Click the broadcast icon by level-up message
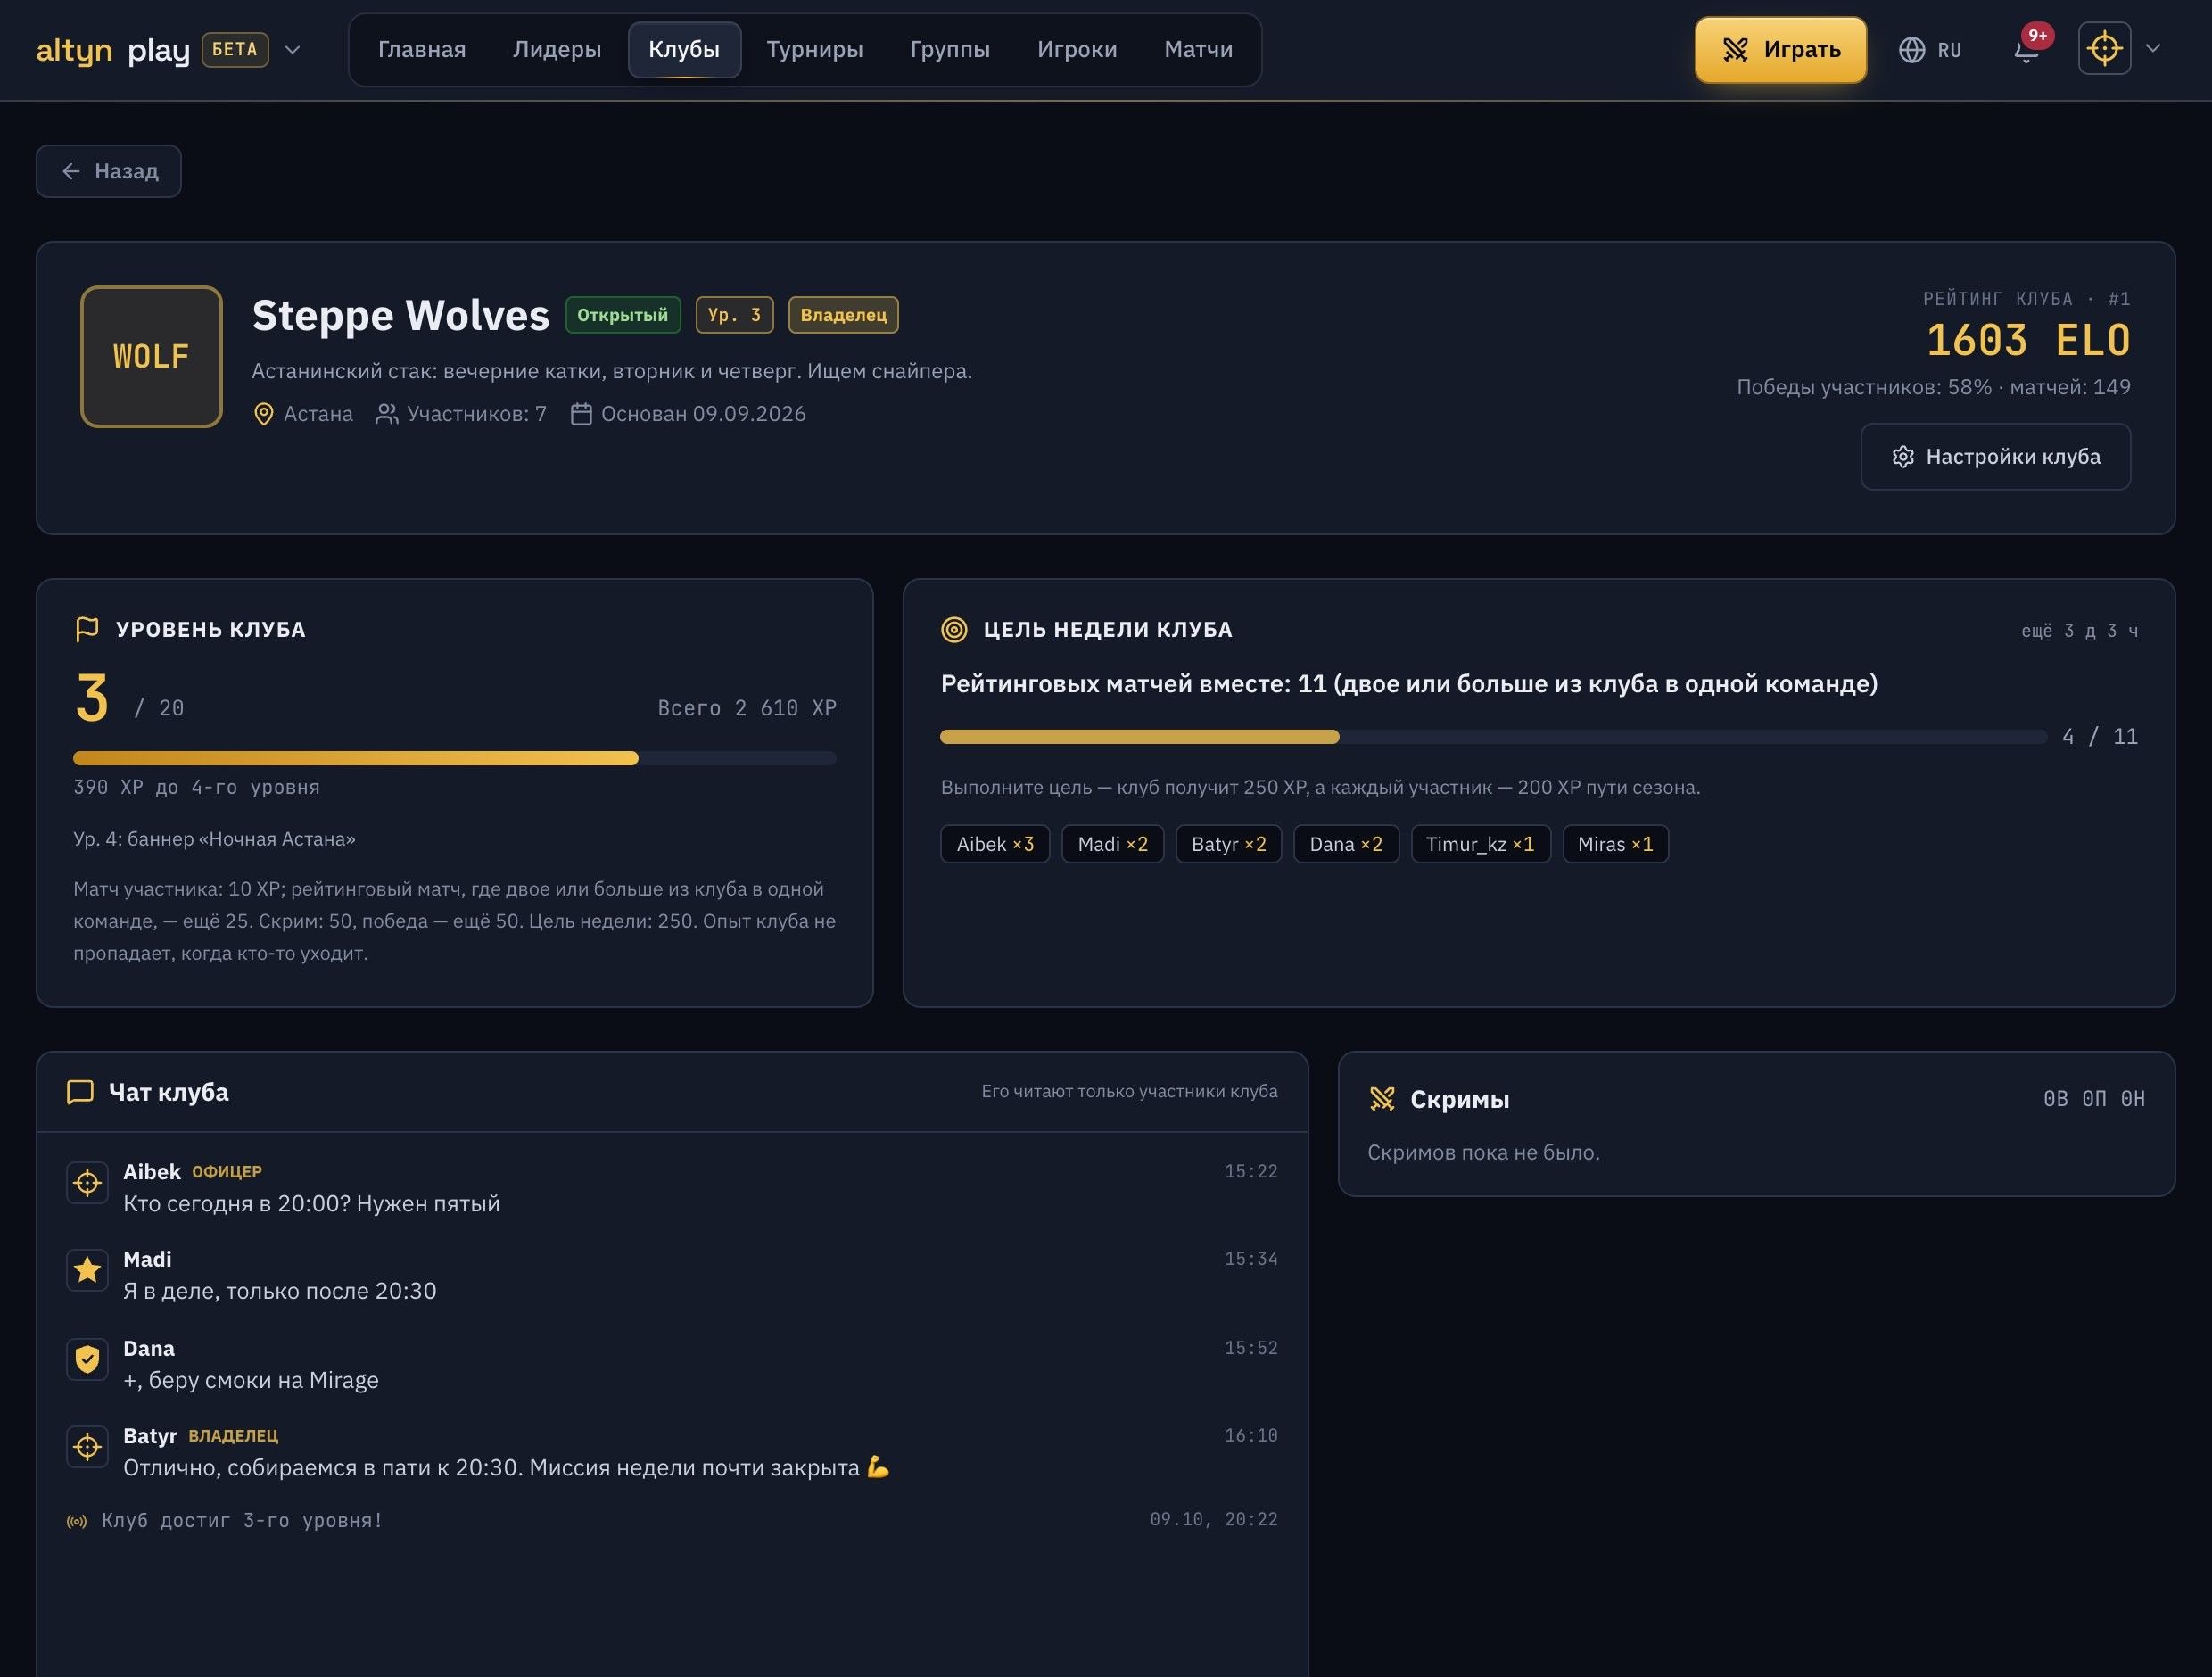Screen dimensions: 2212x1677 77,1522
